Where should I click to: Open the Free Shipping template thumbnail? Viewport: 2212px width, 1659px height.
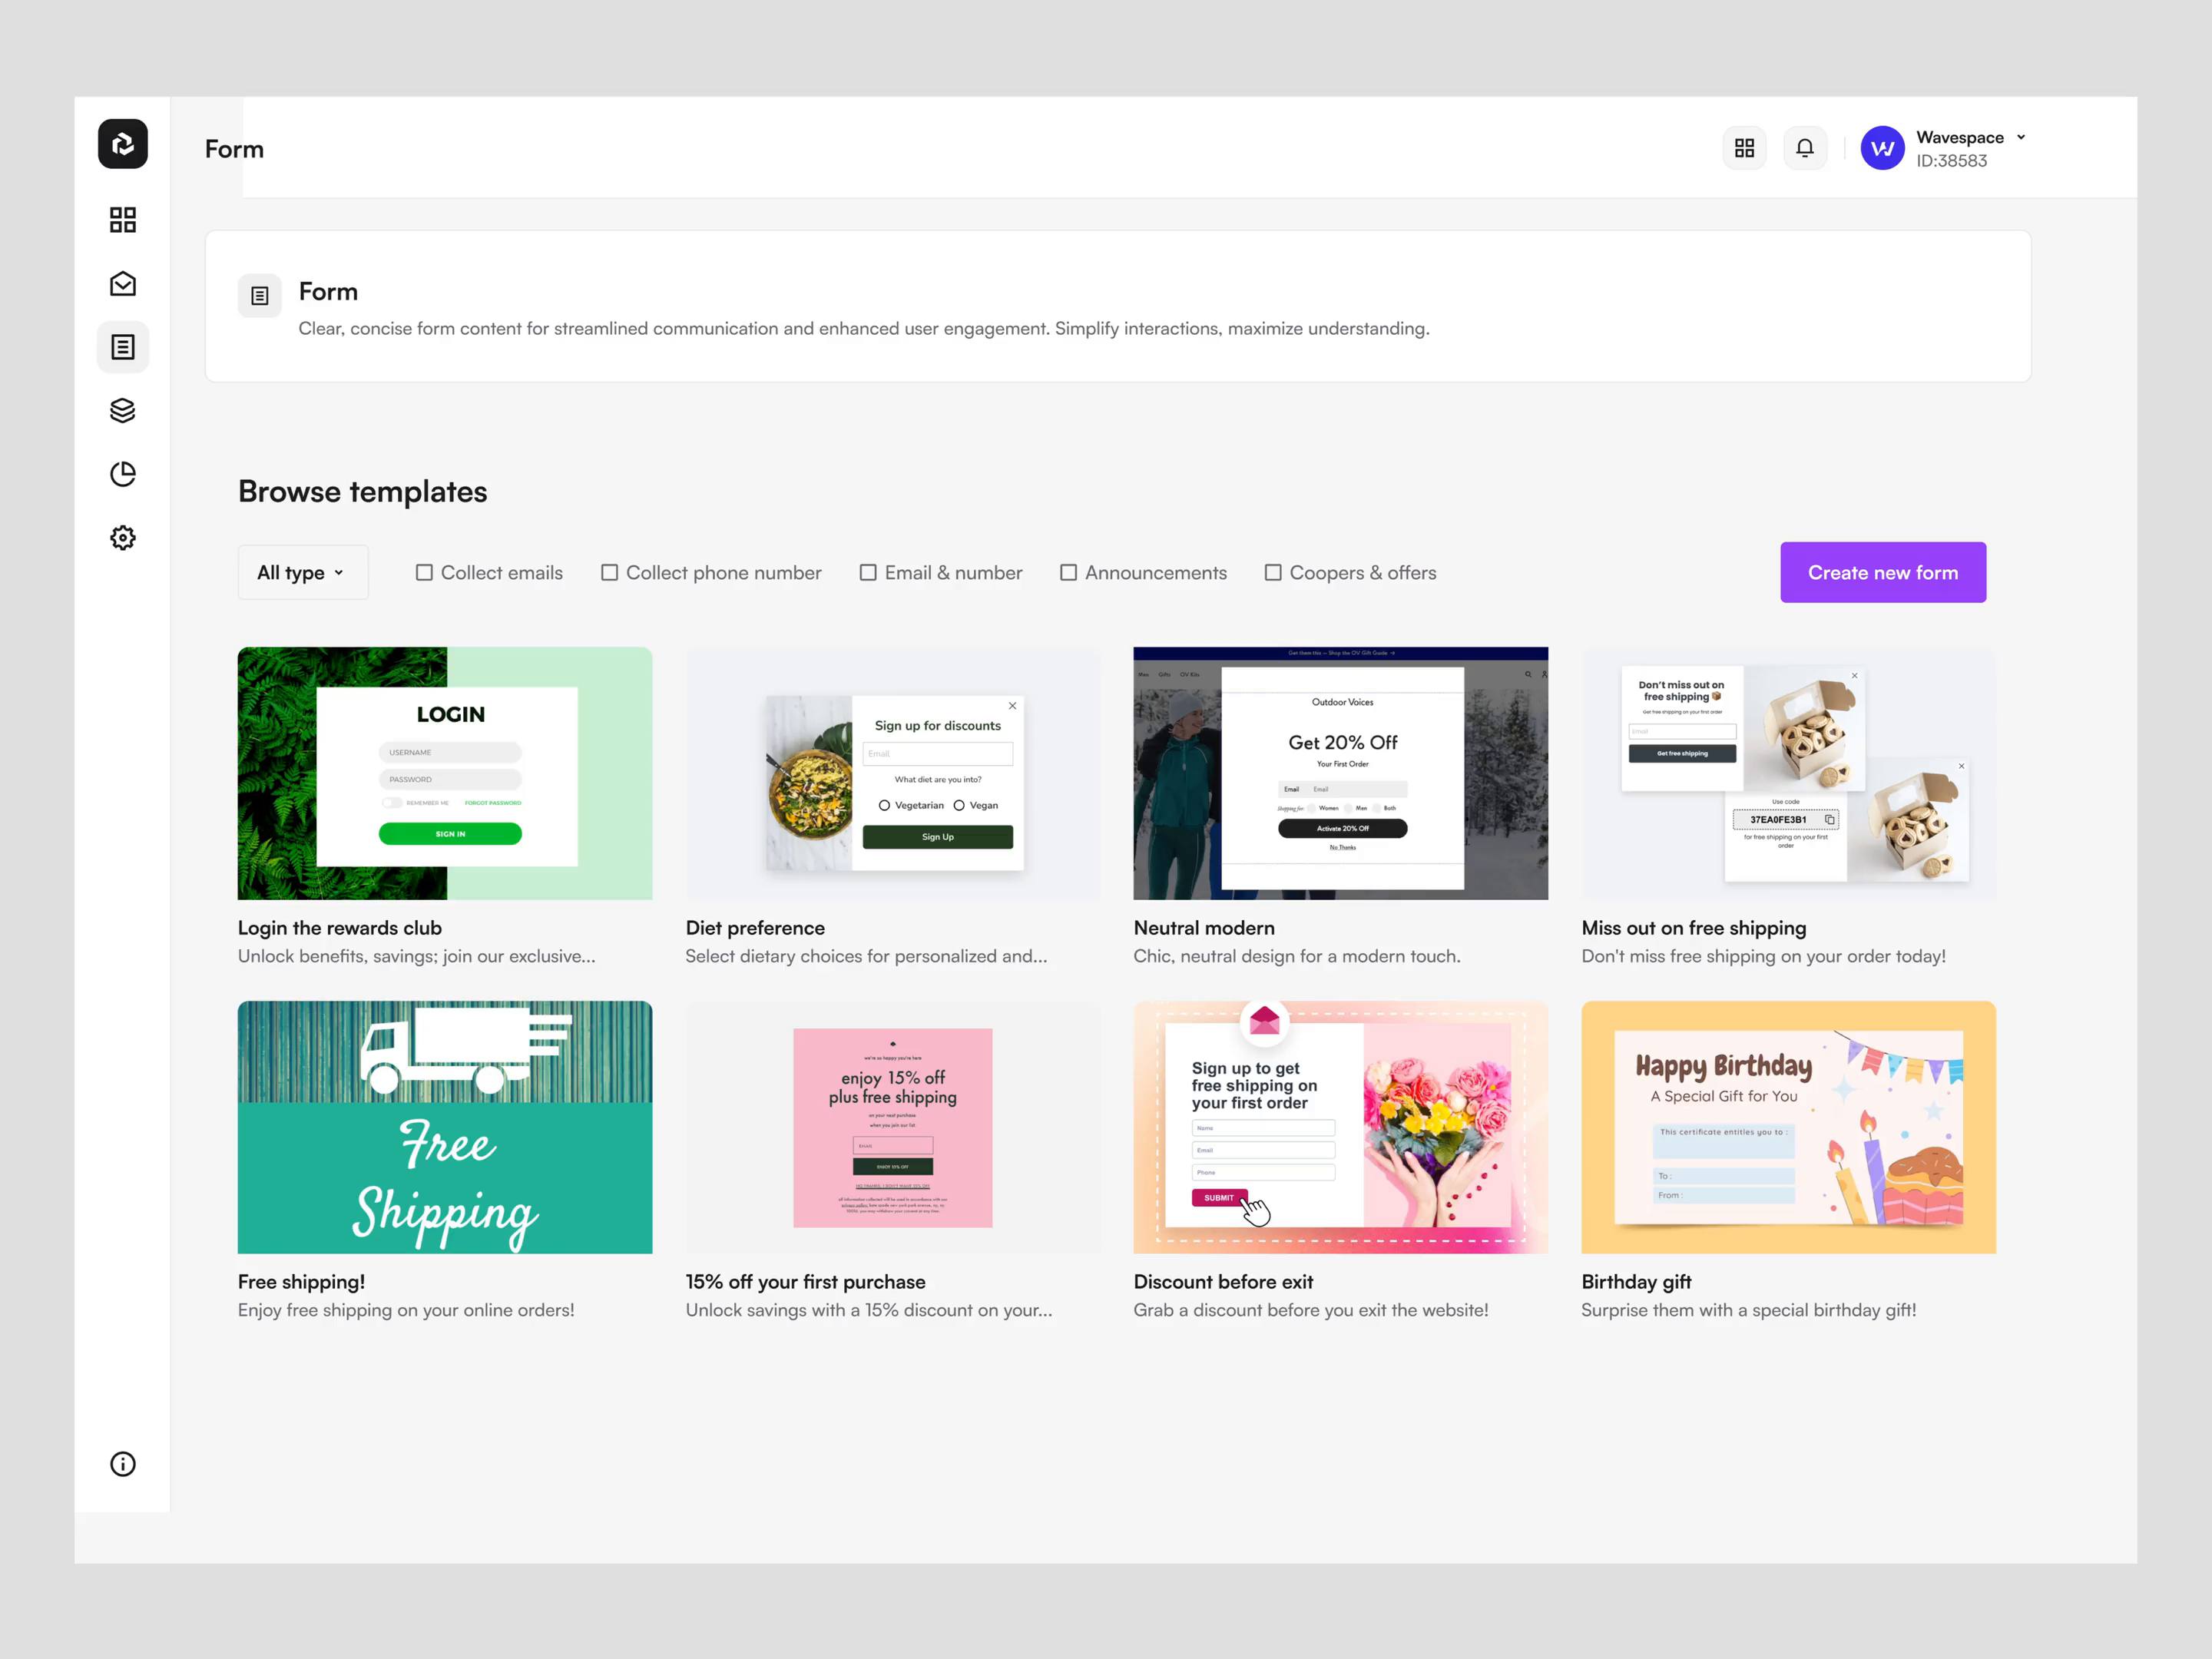[444, 1127]
